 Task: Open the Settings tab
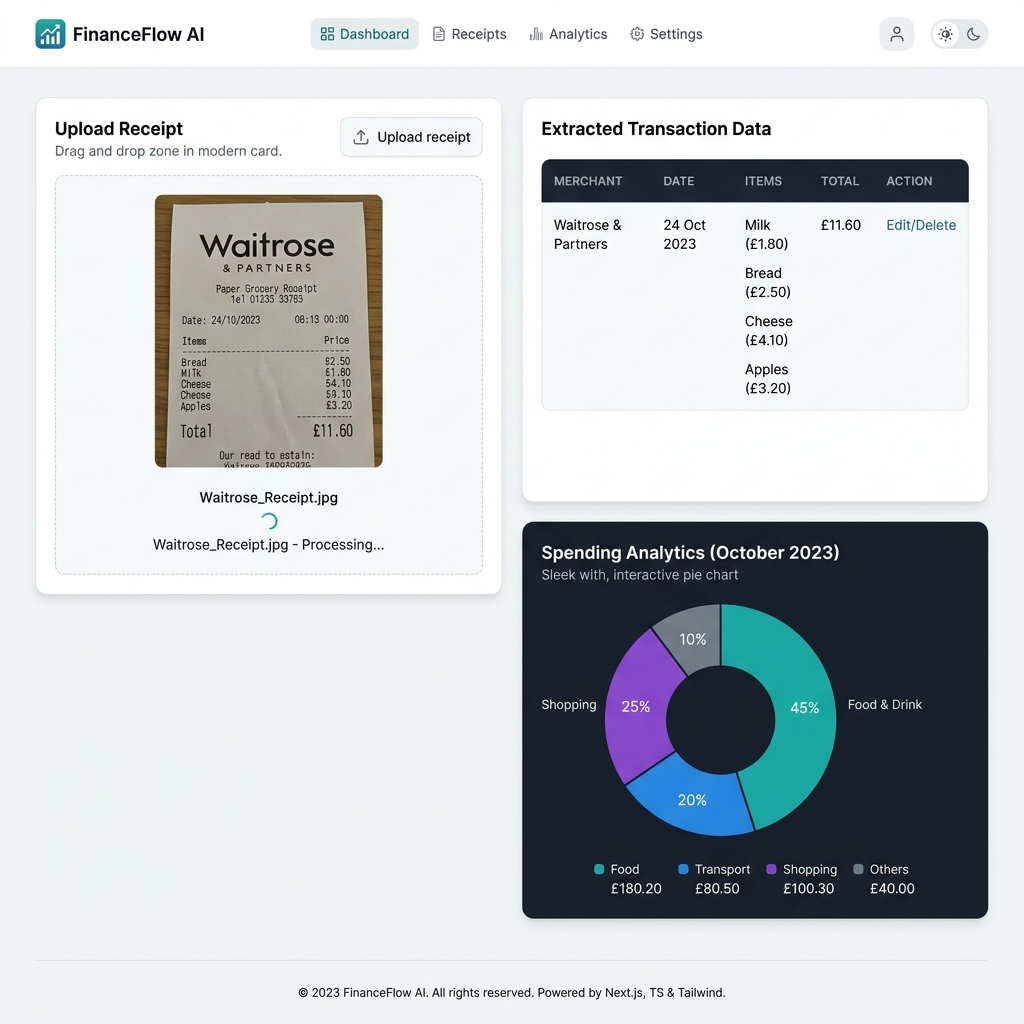(666, 34)
